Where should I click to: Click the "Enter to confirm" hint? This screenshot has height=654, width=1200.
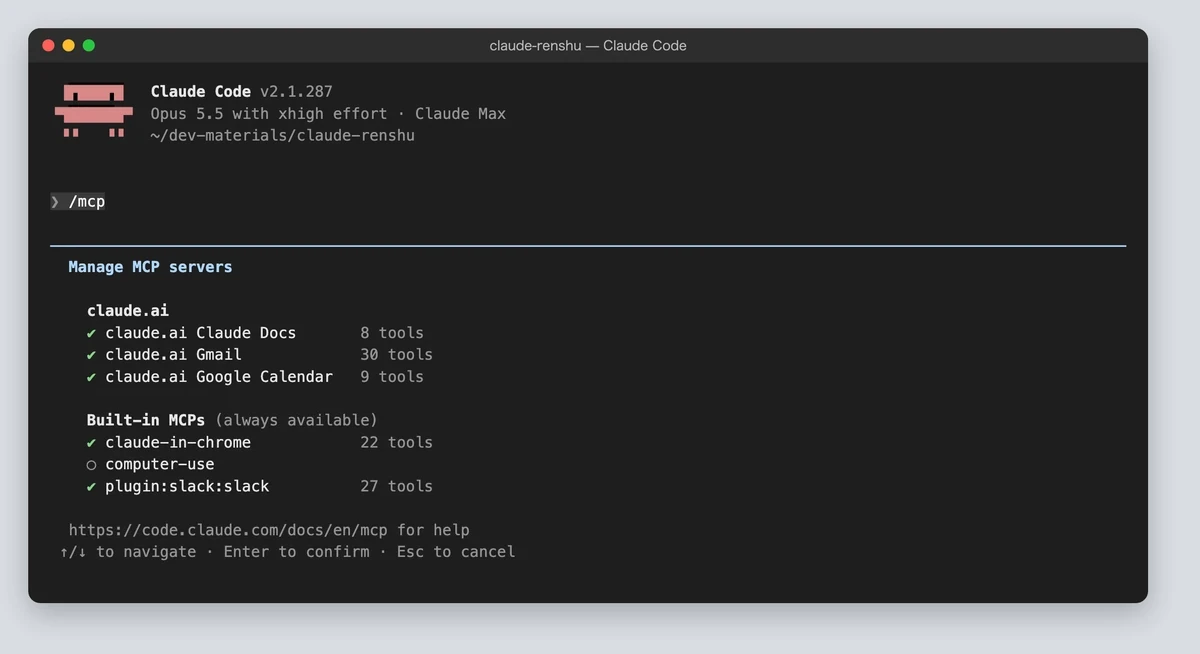tap(297, 552)
